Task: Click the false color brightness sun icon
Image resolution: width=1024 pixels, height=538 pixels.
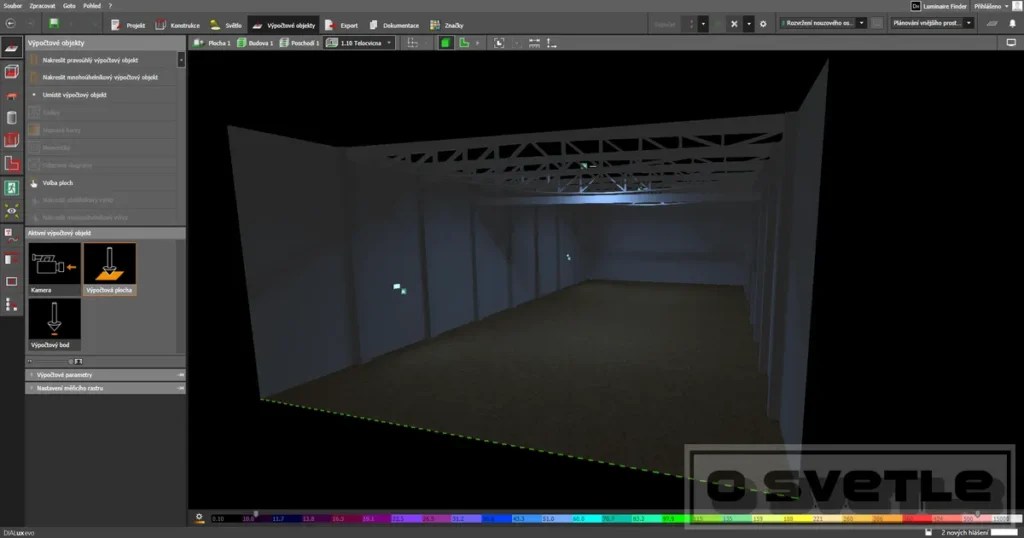Action: 199,518
